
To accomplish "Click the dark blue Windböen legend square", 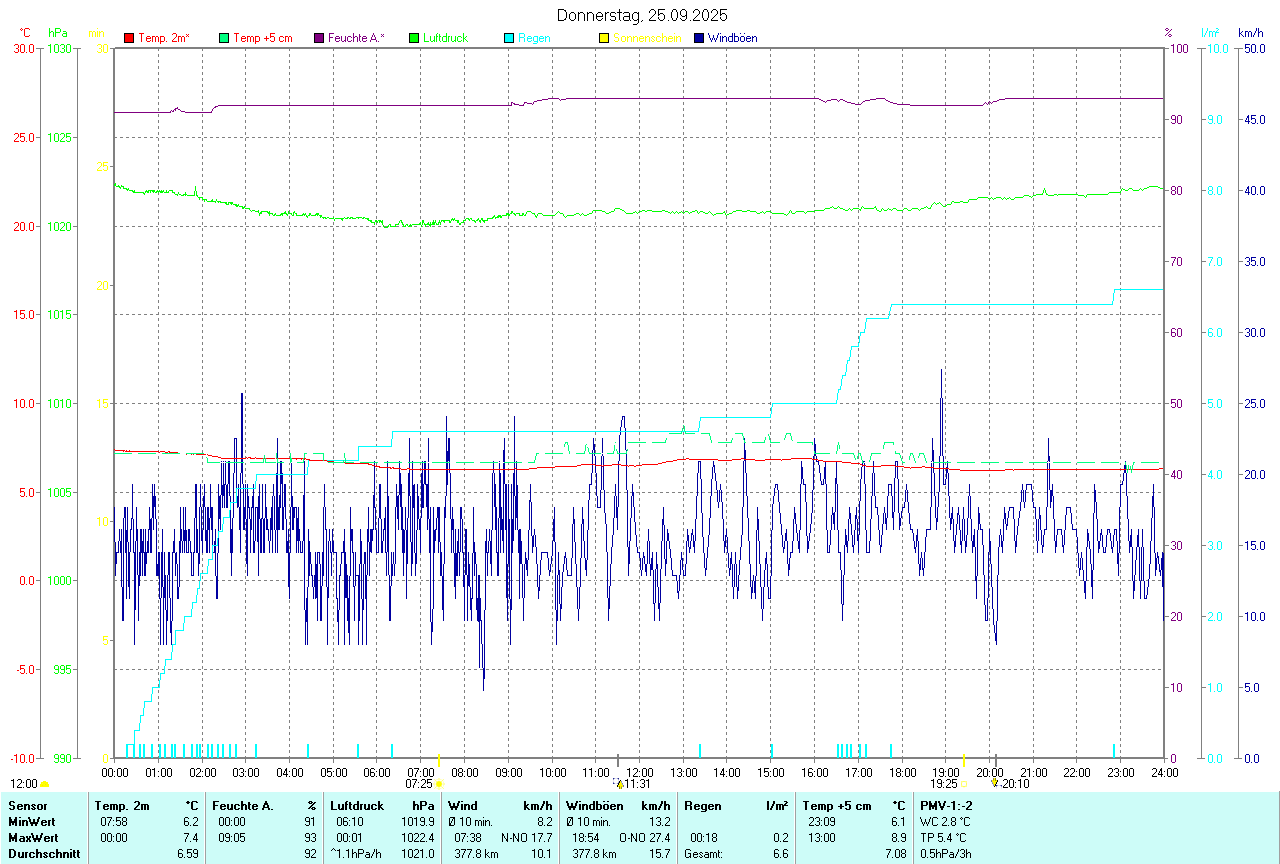I will [699, 38].
